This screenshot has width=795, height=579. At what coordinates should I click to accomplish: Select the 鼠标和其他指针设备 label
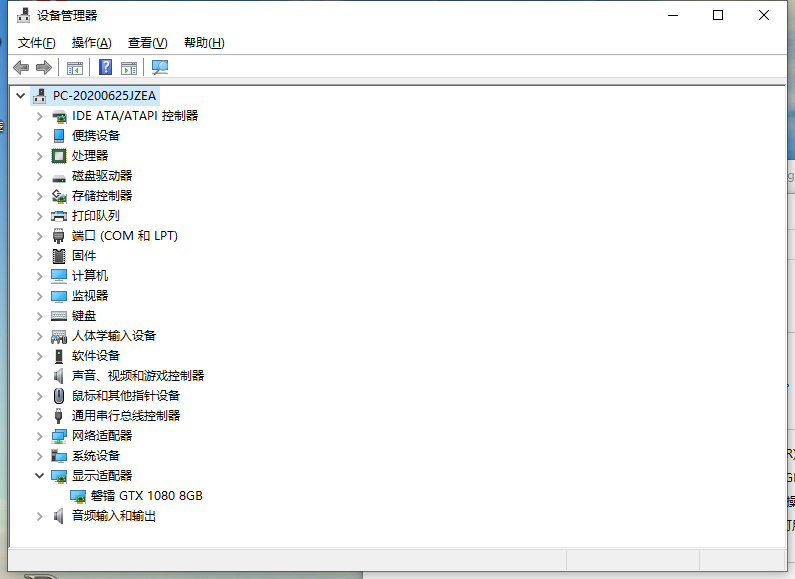pos(126,395)
